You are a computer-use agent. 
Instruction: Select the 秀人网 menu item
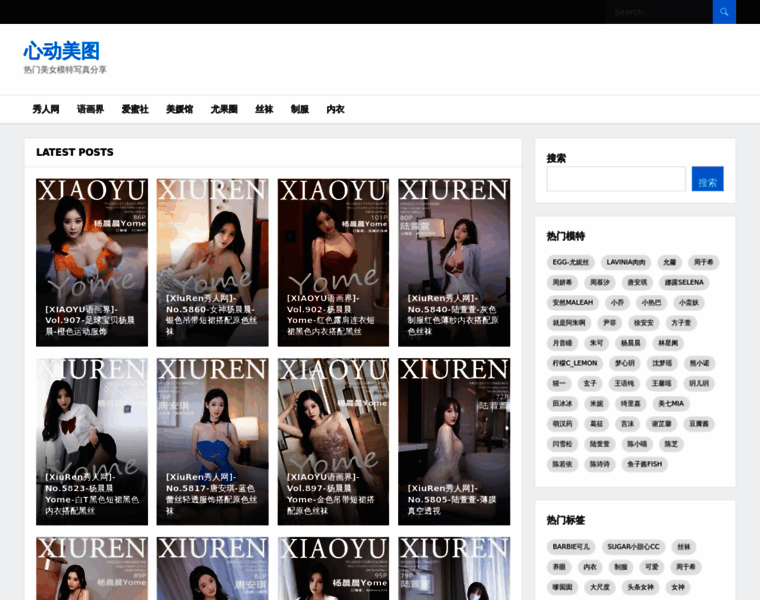46,109
